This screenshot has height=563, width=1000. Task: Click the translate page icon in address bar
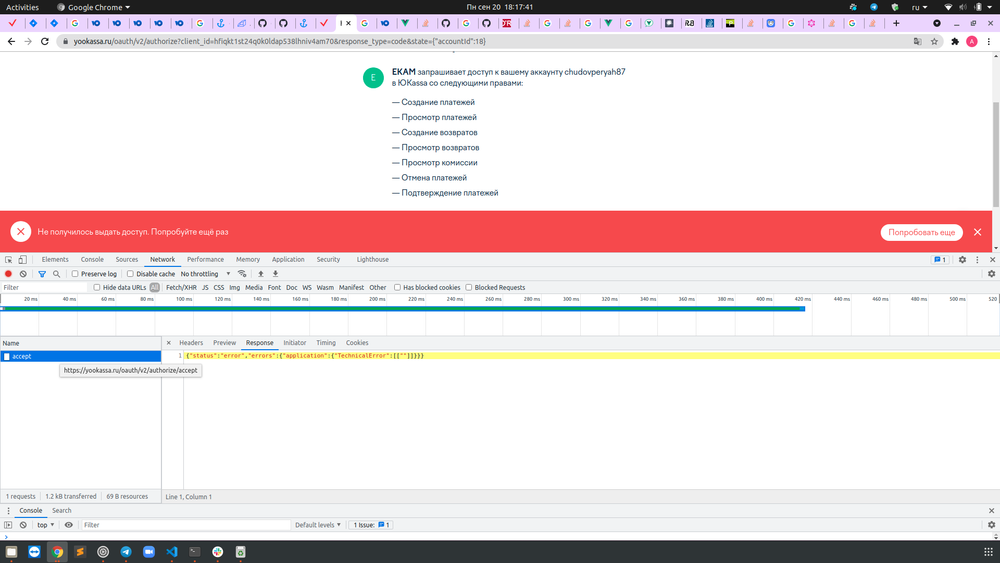point(917,41)
